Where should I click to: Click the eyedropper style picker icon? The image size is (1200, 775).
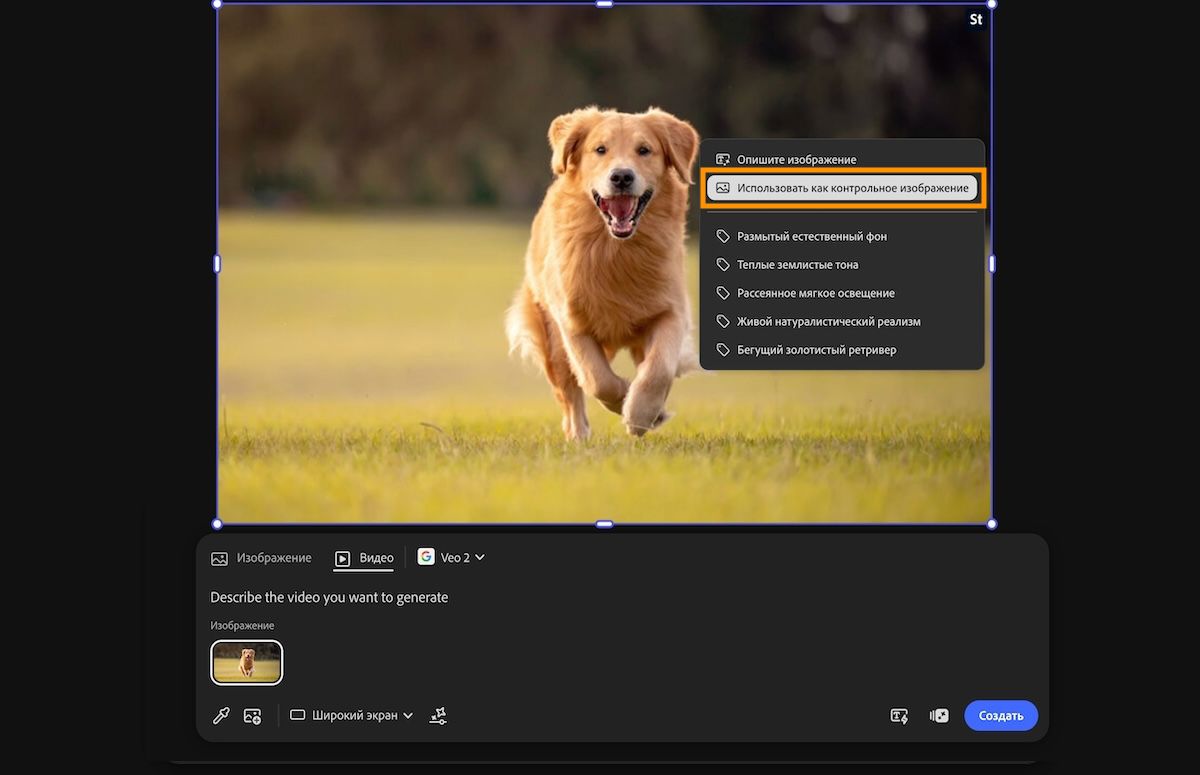(221, 716)
